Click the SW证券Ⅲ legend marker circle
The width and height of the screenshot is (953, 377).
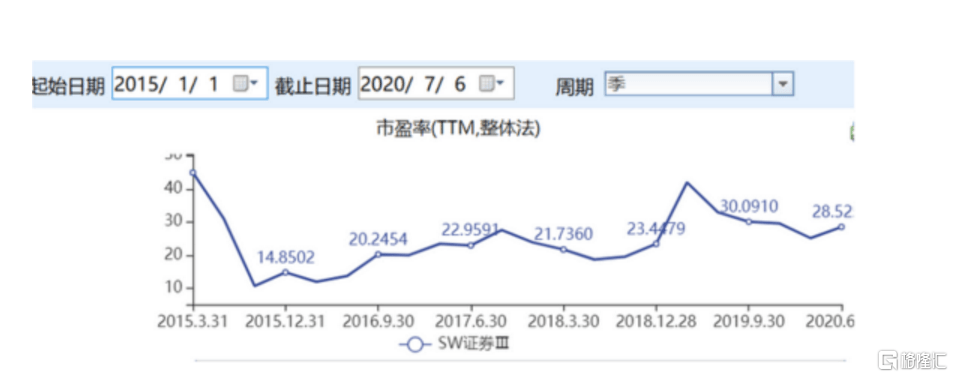click(415, 345)
